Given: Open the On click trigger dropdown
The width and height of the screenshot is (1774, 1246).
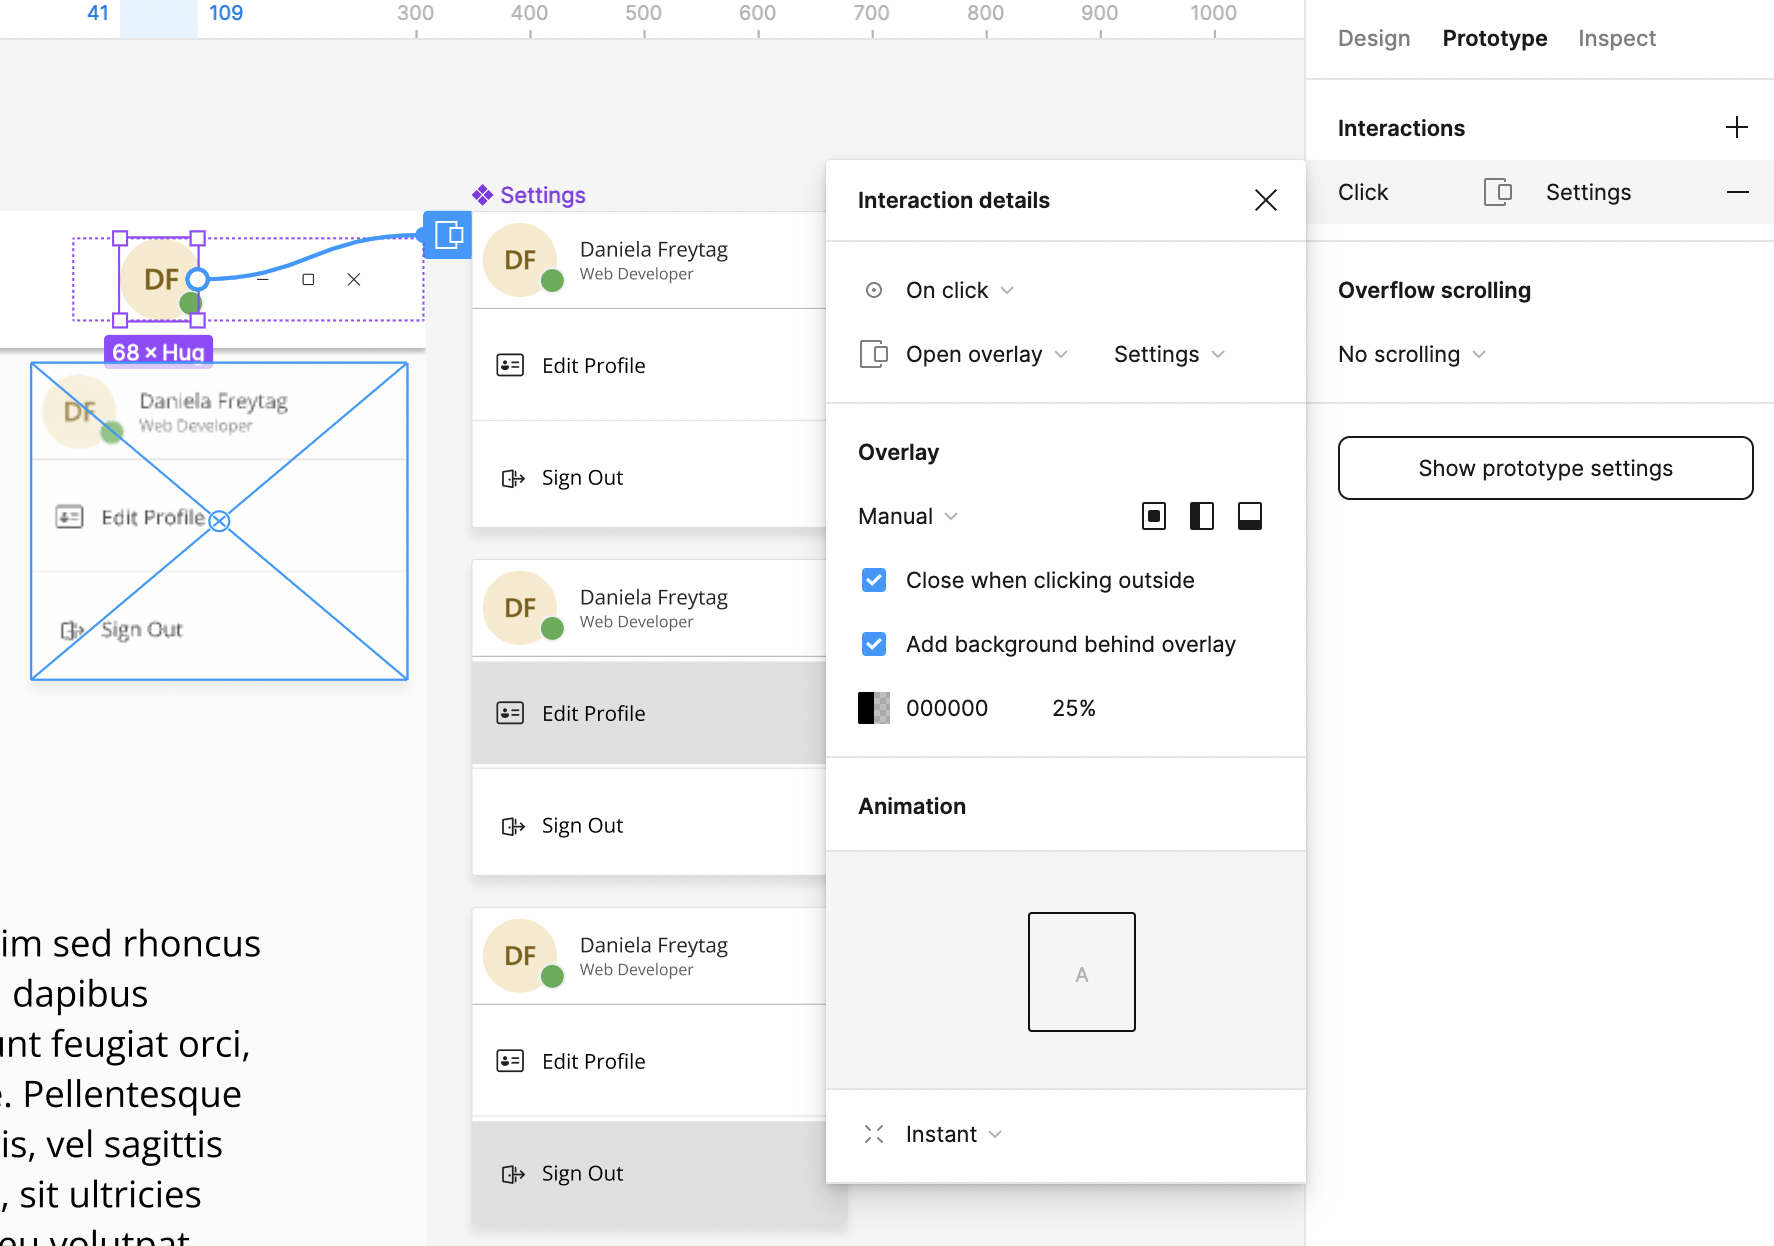Looking at the screenshot, I should click(x=959, y=290).
